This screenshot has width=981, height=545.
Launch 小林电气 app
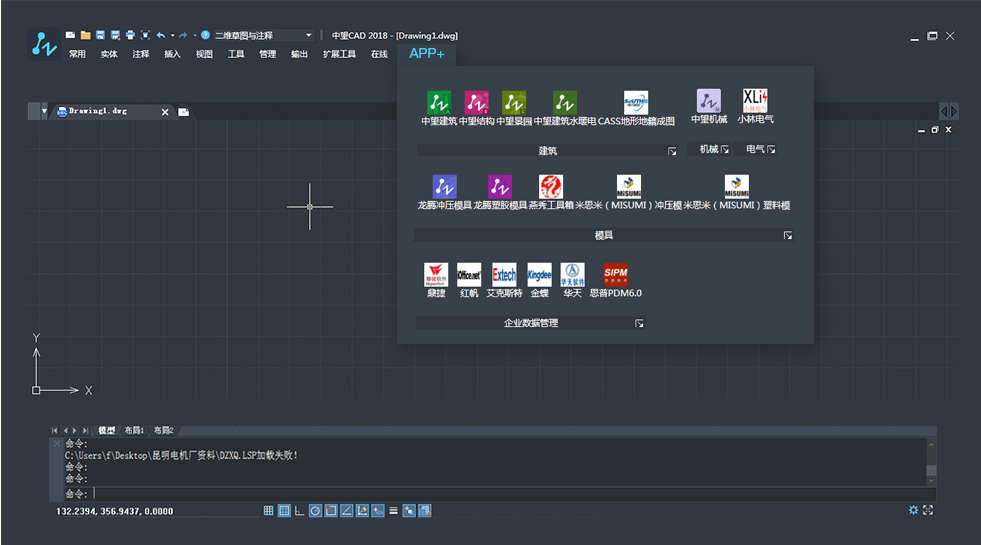pos(755,106)
